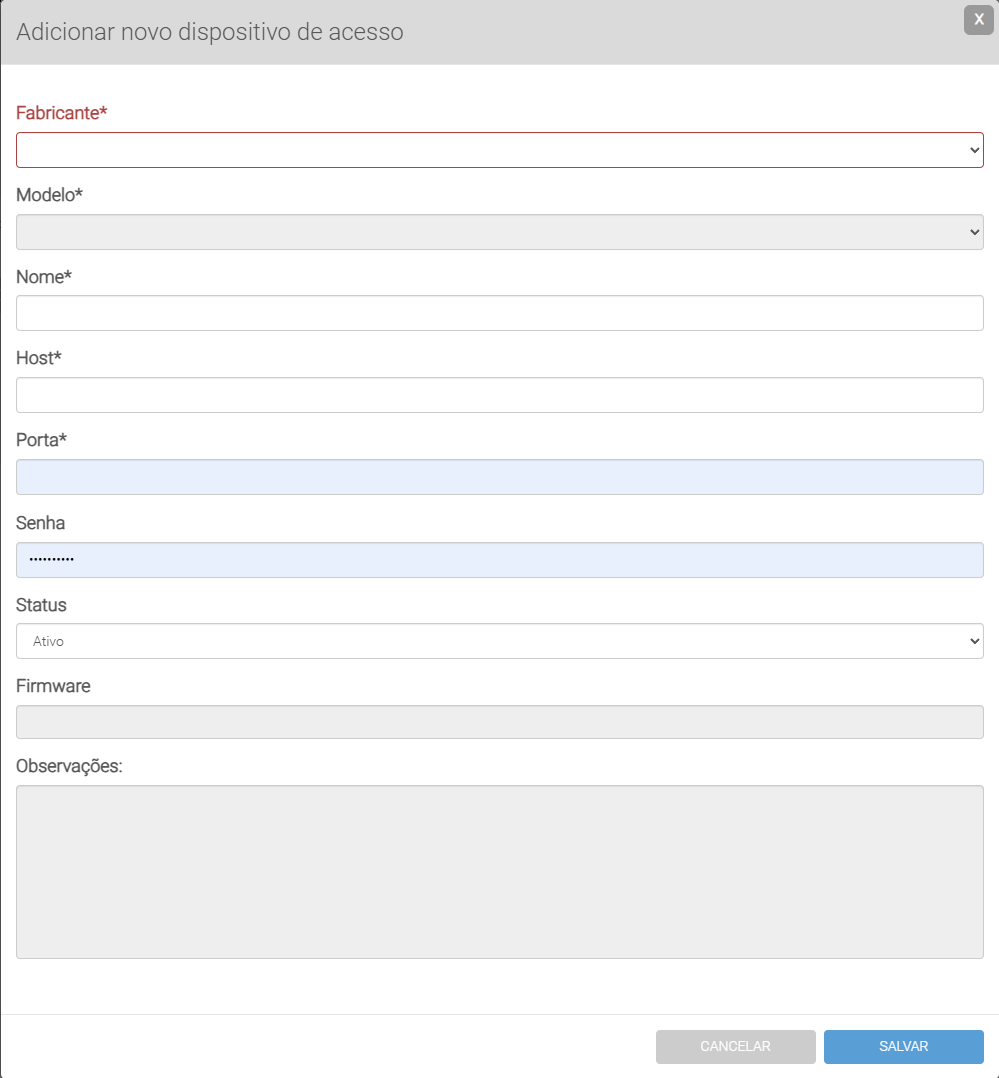Image resolution: width=999 pixels, height=1078 pixels.
Task: Click the Host* field label
Action: tap(39, 358)
